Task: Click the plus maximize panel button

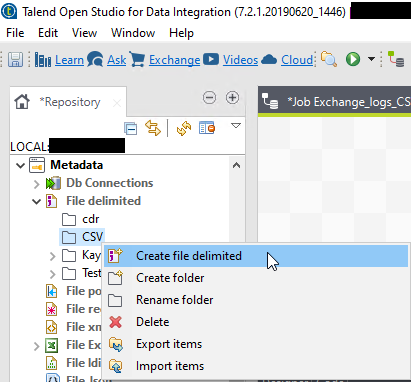Action: tap(232, 98)
